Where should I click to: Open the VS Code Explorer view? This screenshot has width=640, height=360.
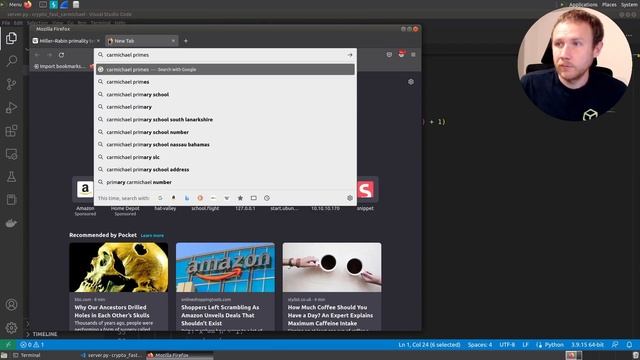pos(11,38)
